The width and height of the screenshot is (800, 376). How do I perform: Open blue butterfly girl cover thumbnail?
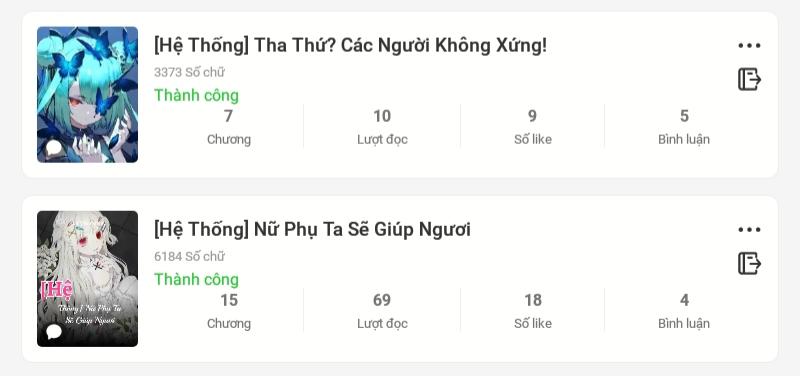87,94
